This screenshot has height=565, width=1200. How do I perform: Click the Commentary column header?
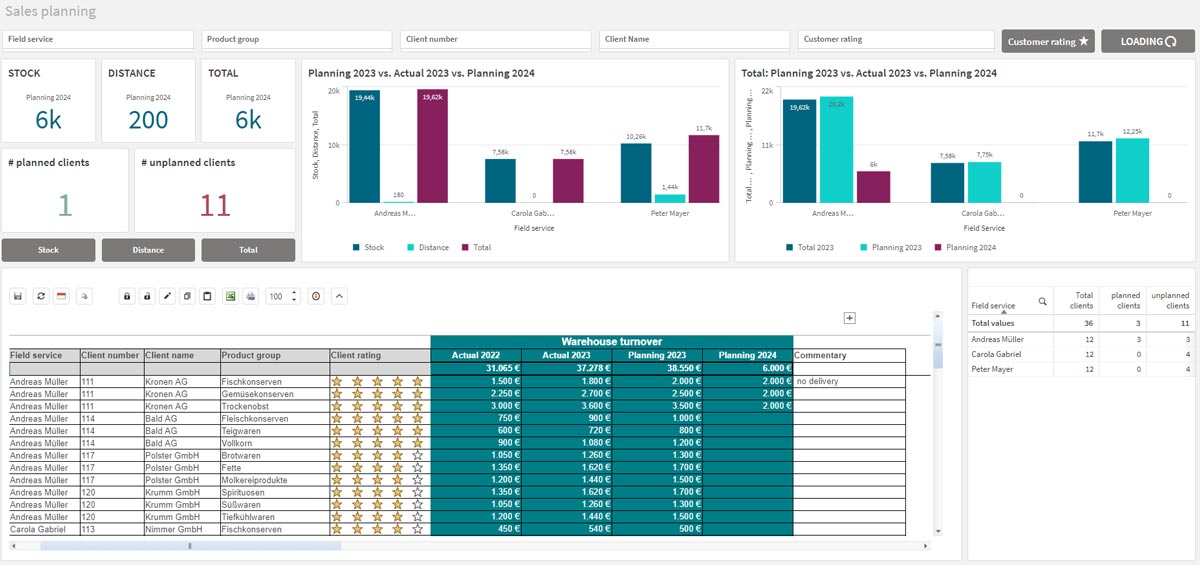tap(849, 355)
